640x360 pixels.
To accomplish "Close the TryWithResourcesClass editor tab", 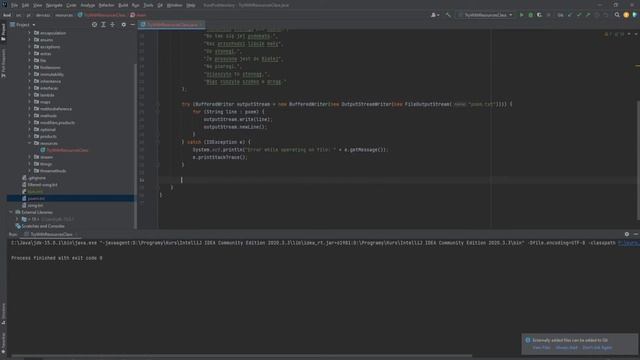I will pos(202,25).
